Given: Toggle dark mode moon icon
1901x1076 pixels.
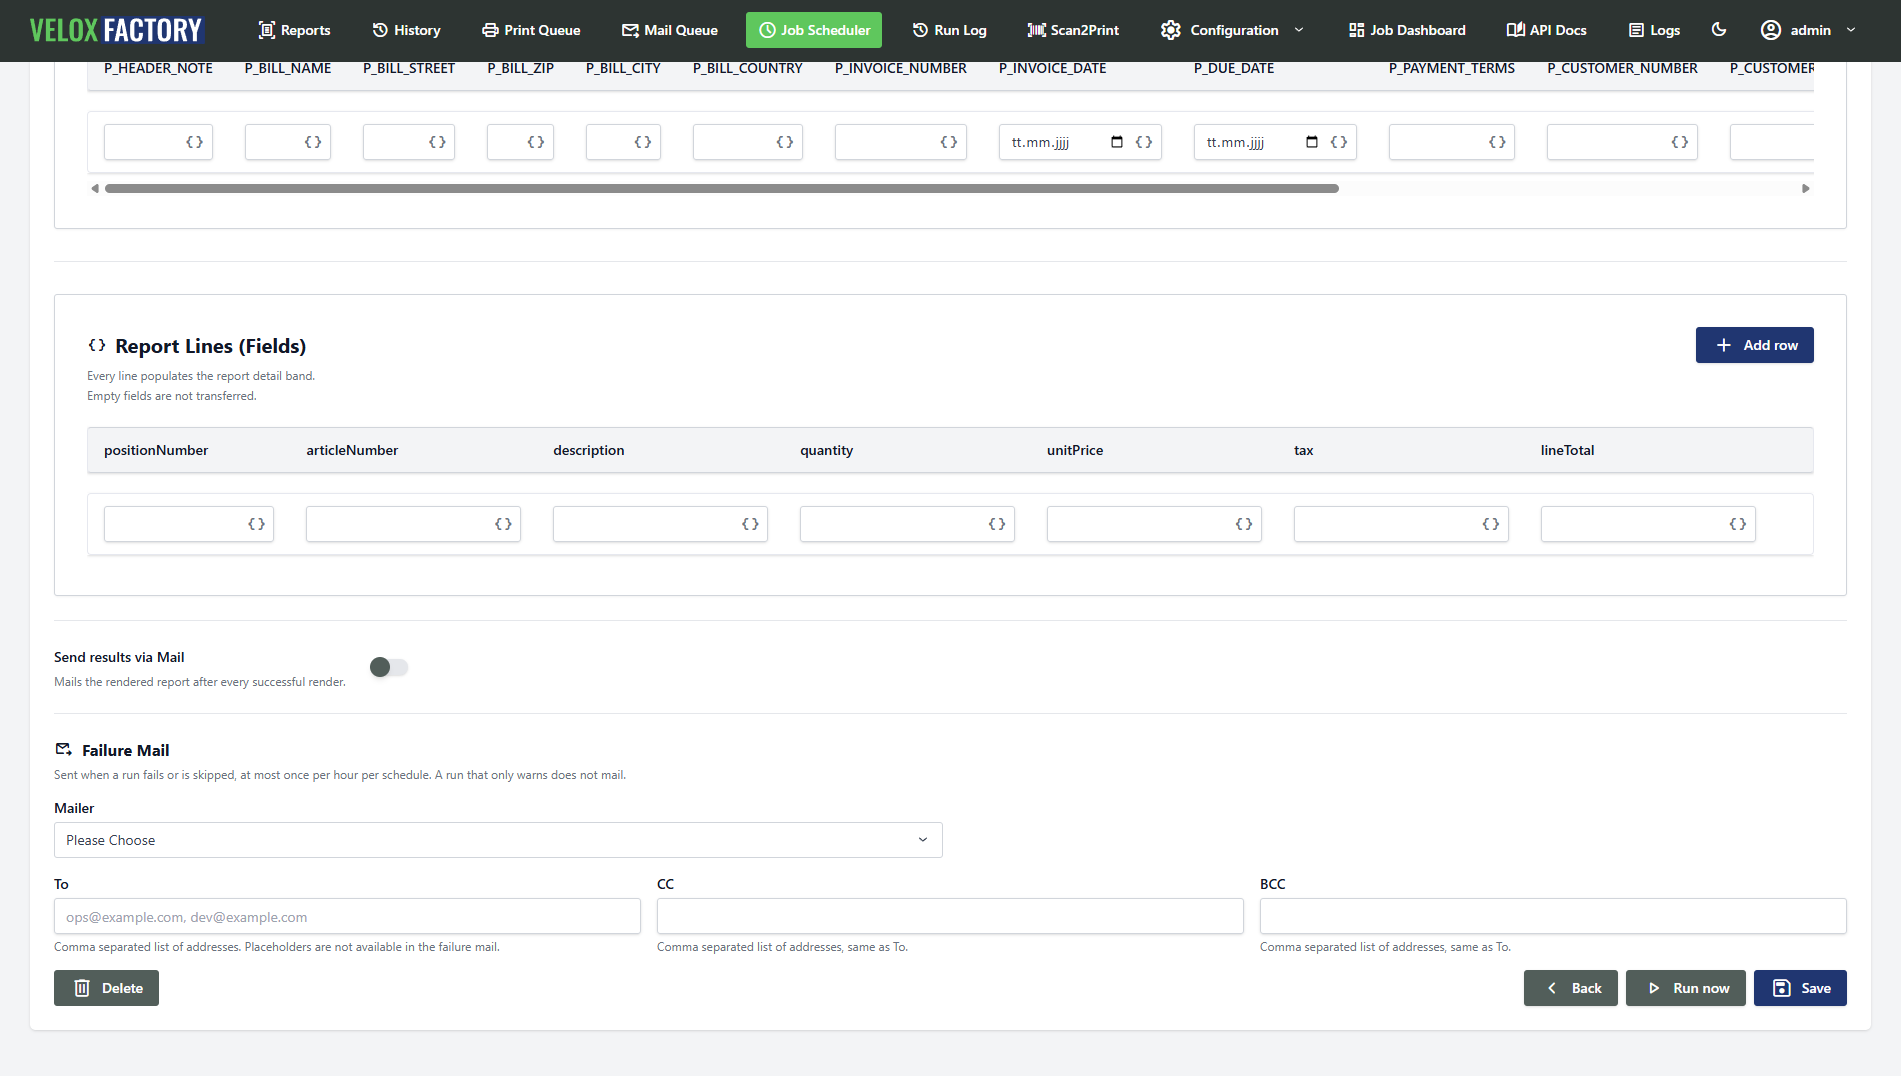Looking at the screenshot, I should point(1719,30).
